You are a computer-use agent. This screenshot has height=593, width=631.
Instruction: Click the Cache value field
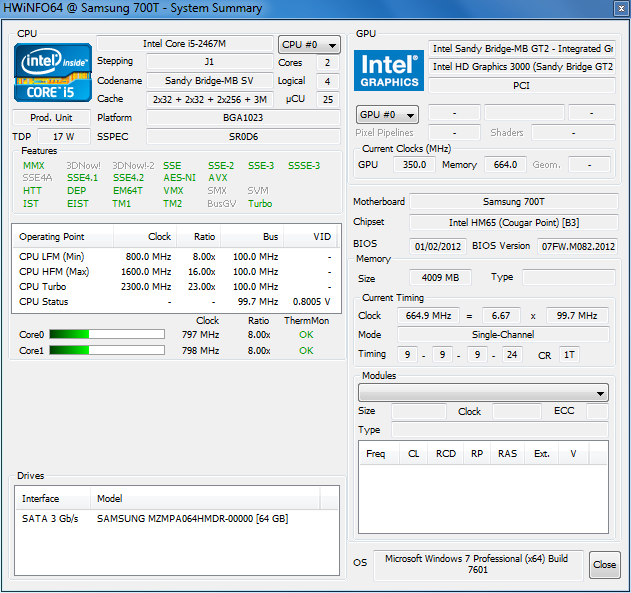210,99
